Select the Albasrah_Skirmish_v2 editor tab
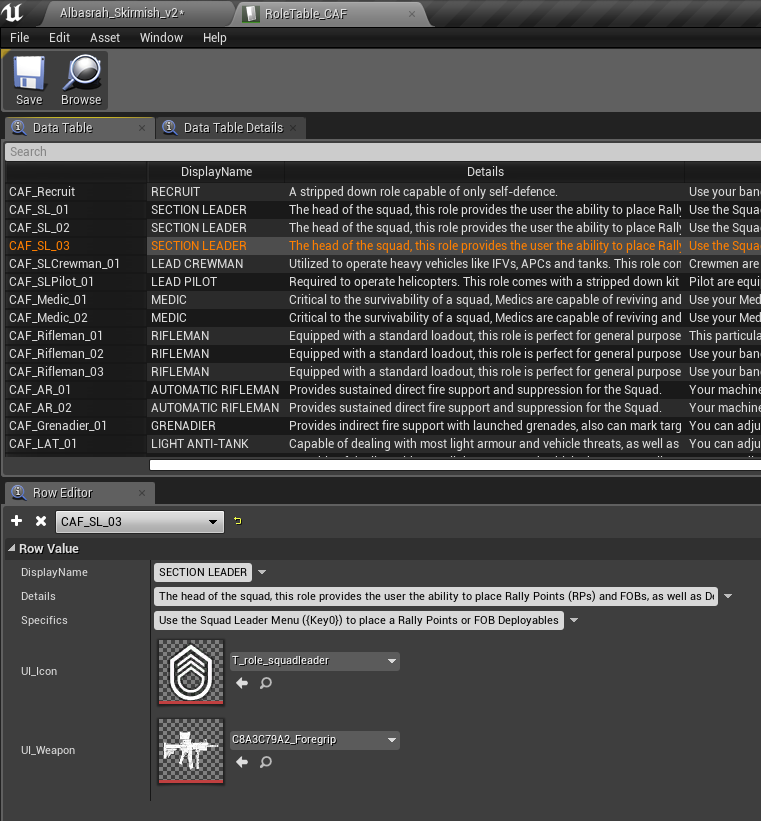Screen dimensions: 761x821 click(113, 14)
